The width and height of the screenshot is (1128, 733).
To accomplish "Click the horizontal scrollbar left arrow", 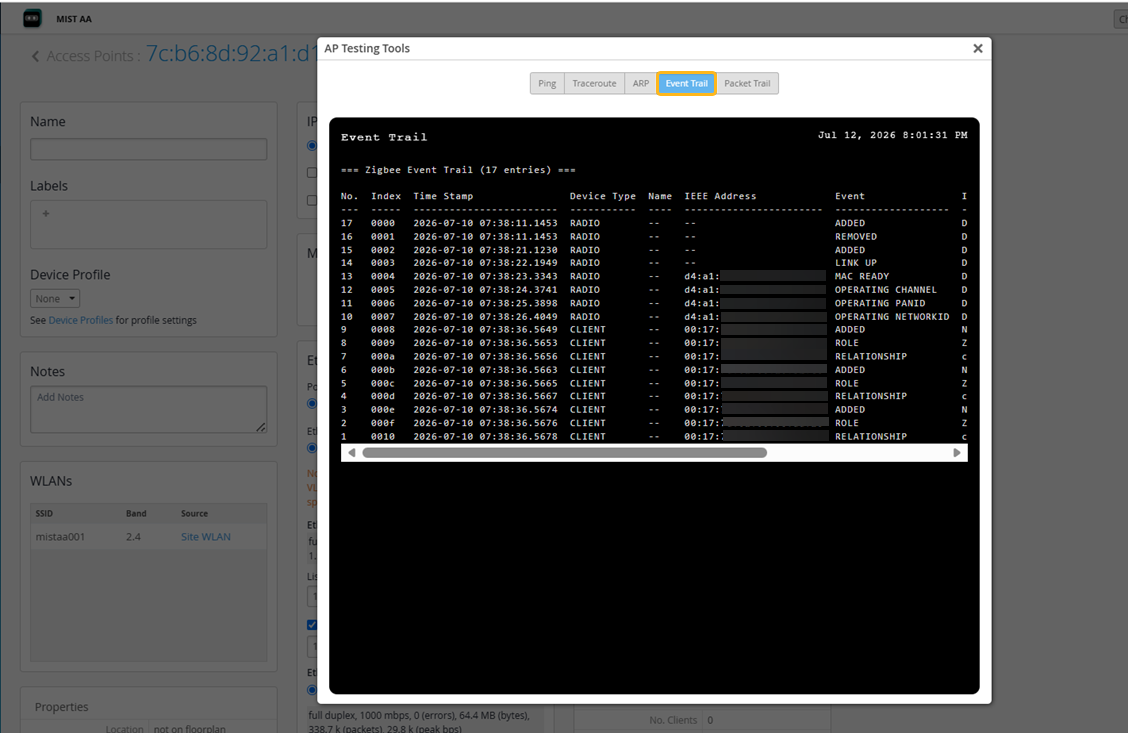I will coord(352,452).
